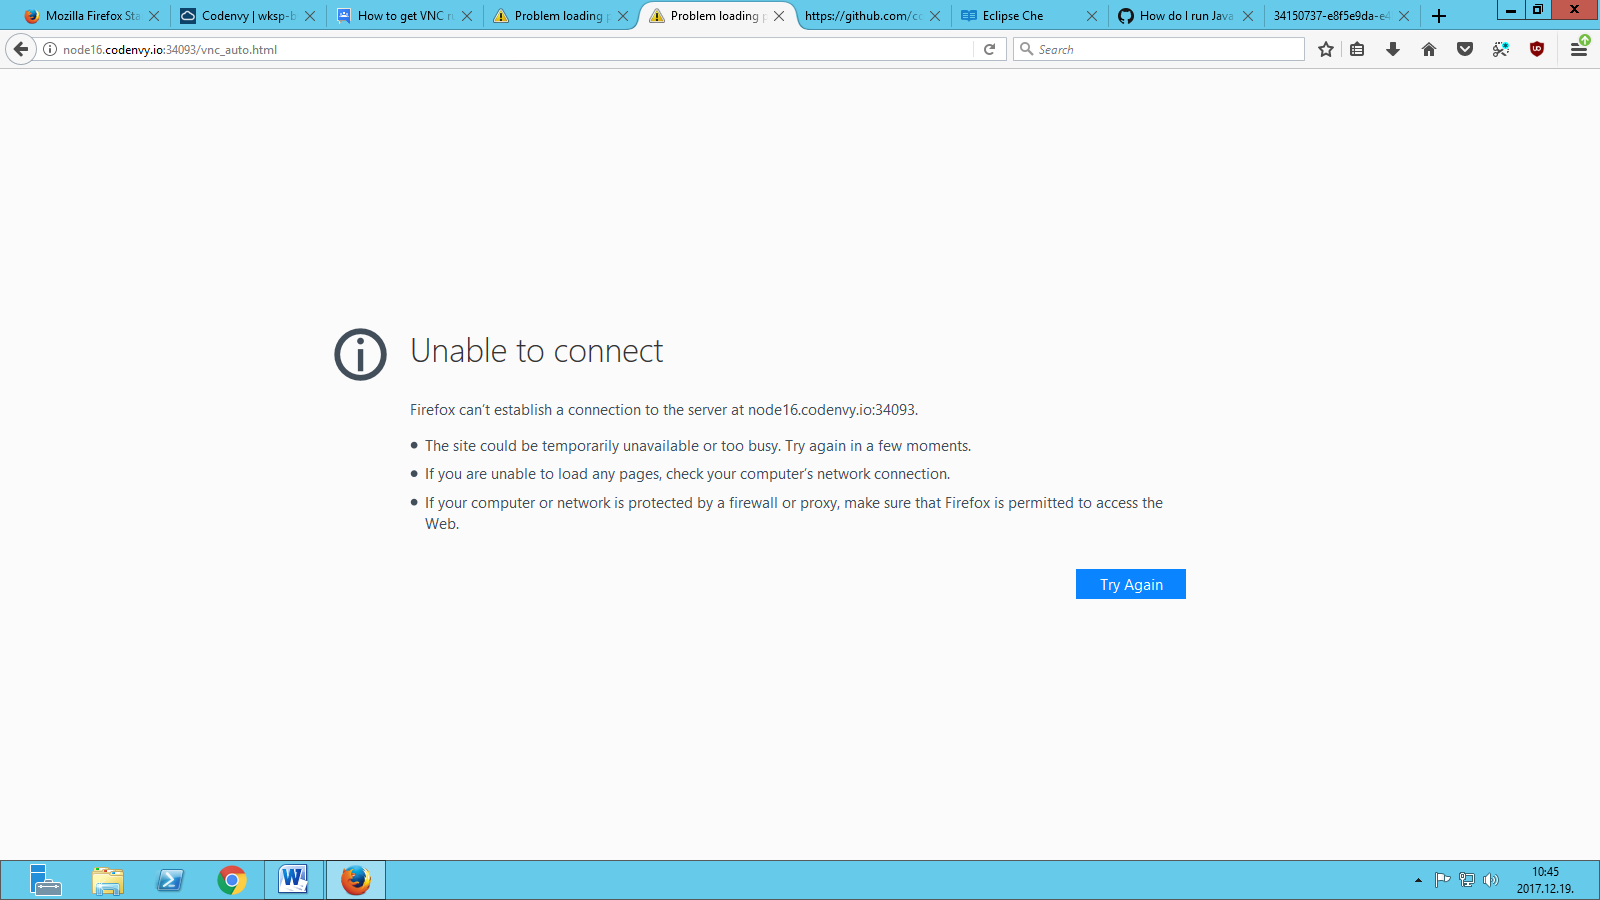Close the How to get VNC tab

467,16
